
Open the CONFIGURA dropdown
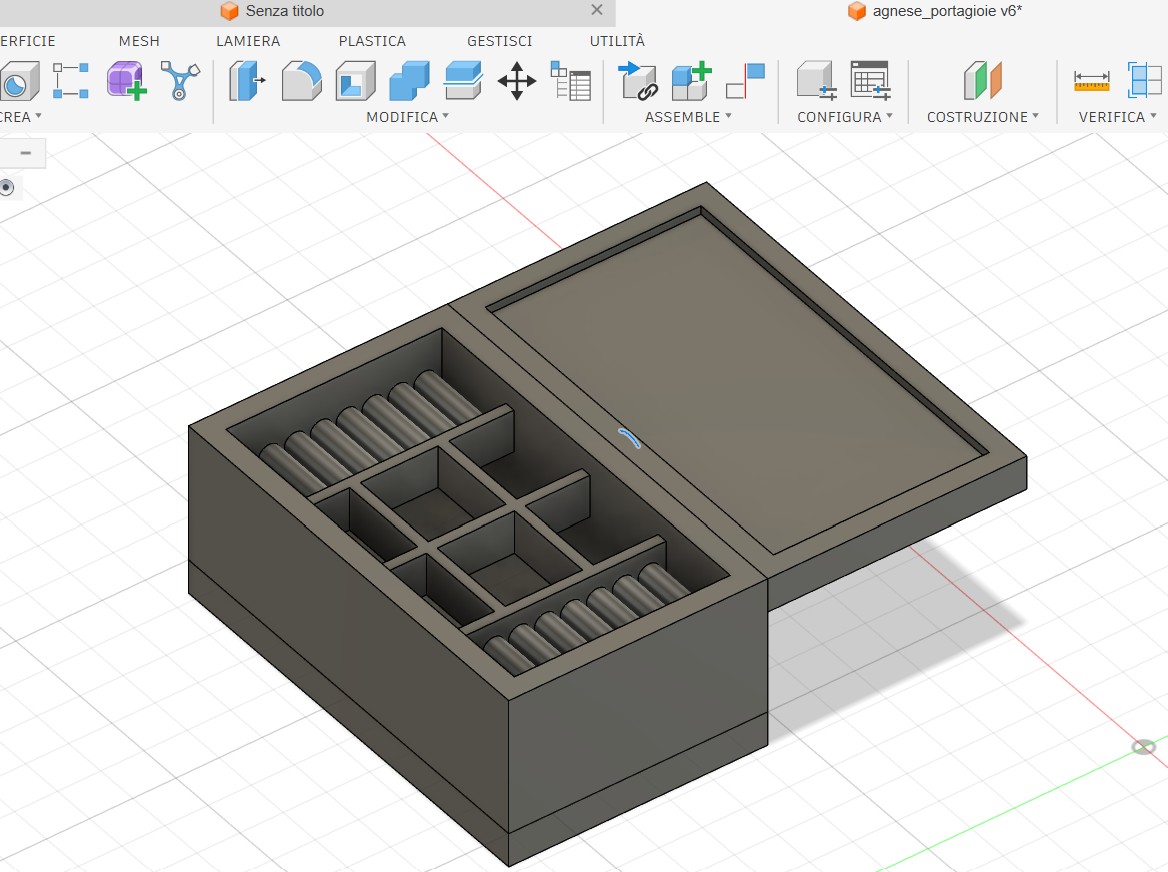(843, 117)
